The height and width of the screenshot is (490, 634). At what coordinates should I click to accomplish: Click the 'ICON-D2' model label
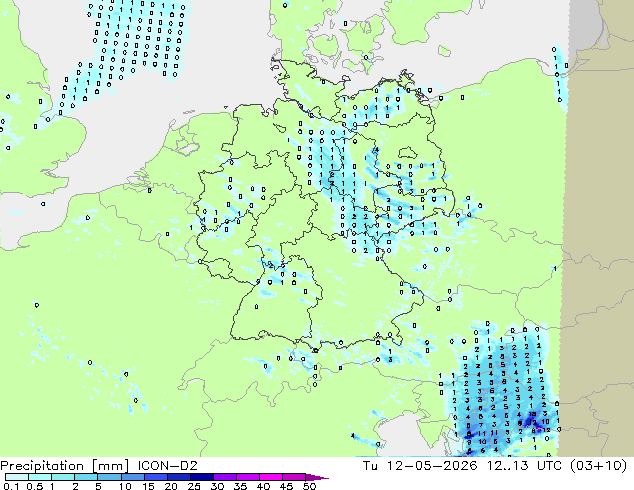click(167, 465)
